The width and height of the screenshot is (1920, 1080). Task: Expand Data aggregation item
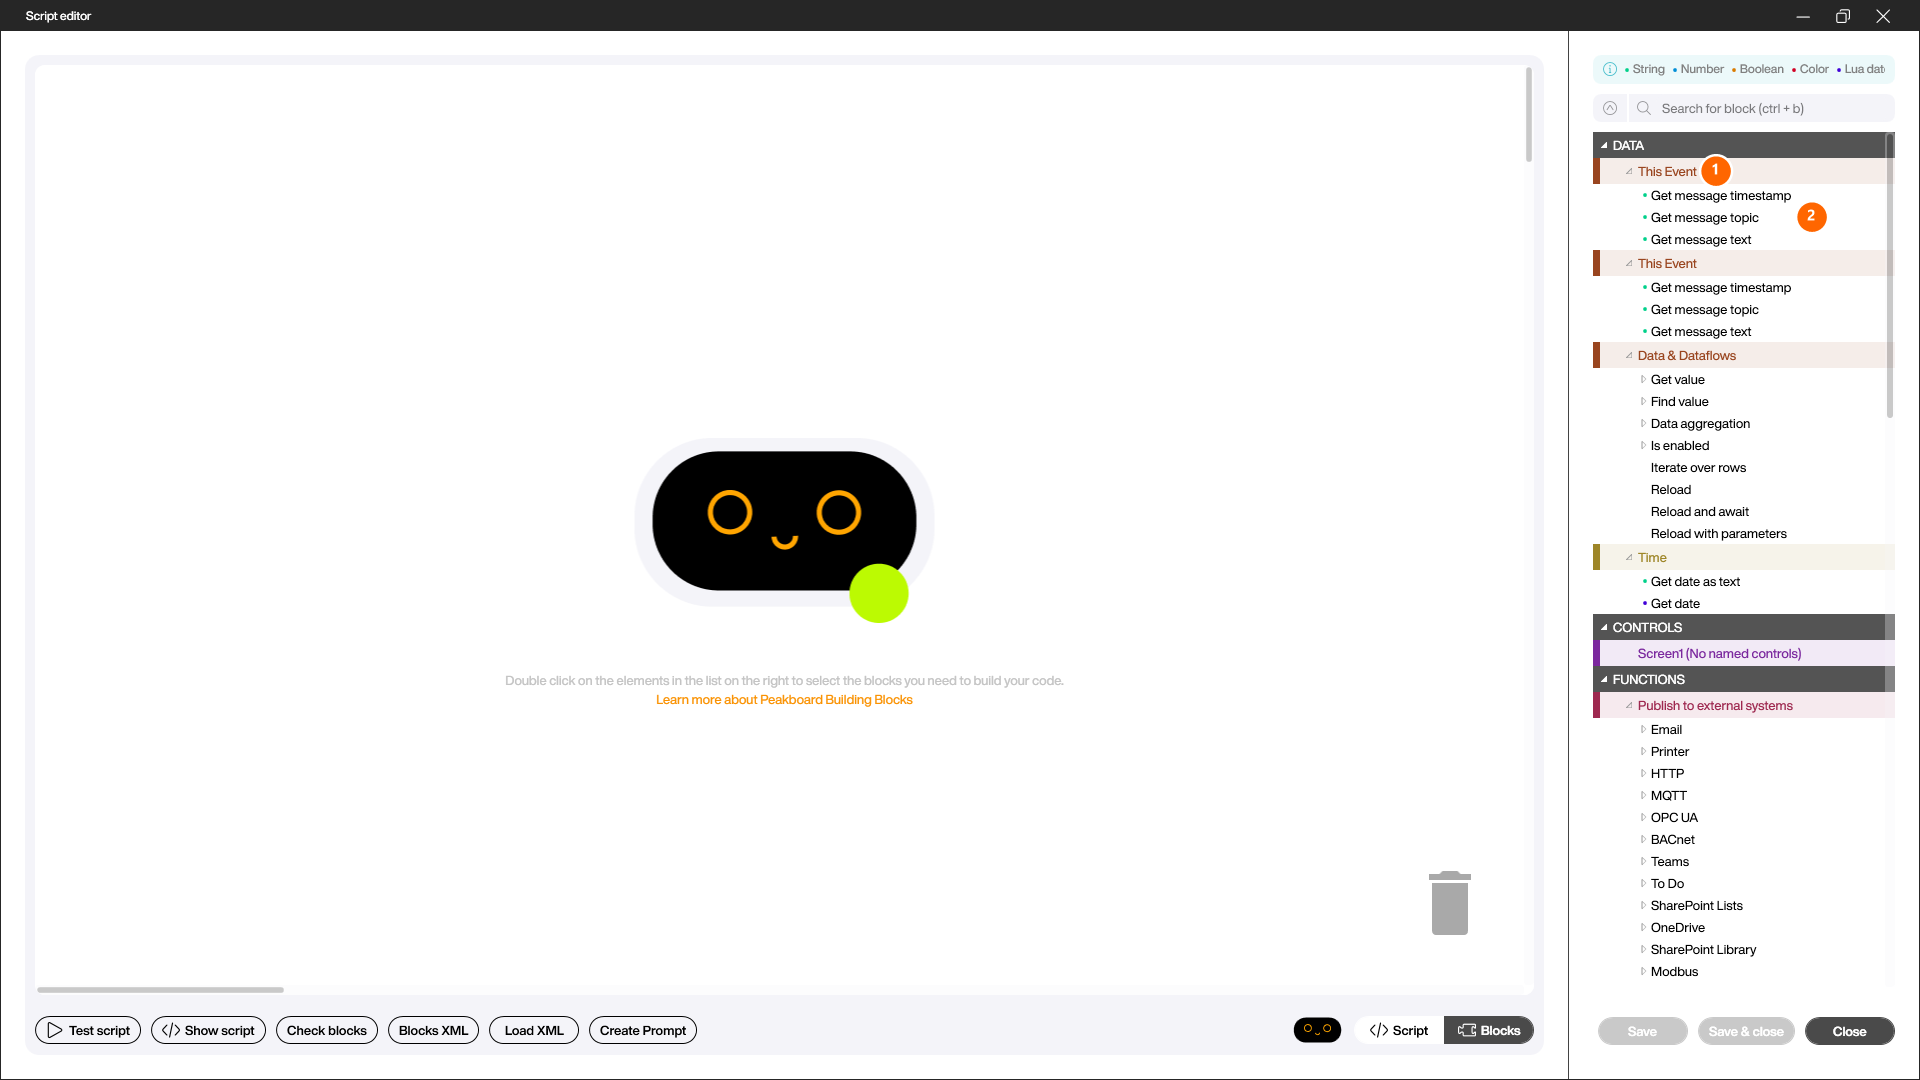pos(1643,423)
